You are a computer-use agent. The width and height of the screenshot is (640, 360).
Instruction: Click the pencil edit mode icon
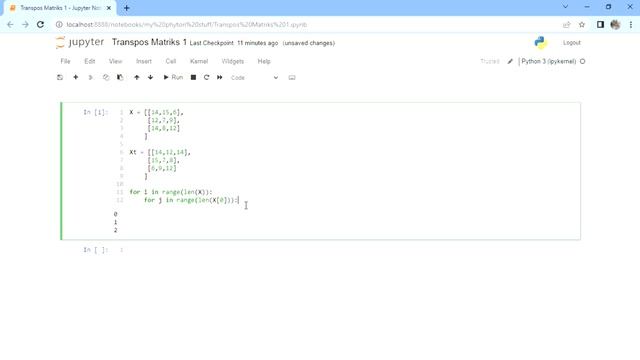[x=510, y=61]
